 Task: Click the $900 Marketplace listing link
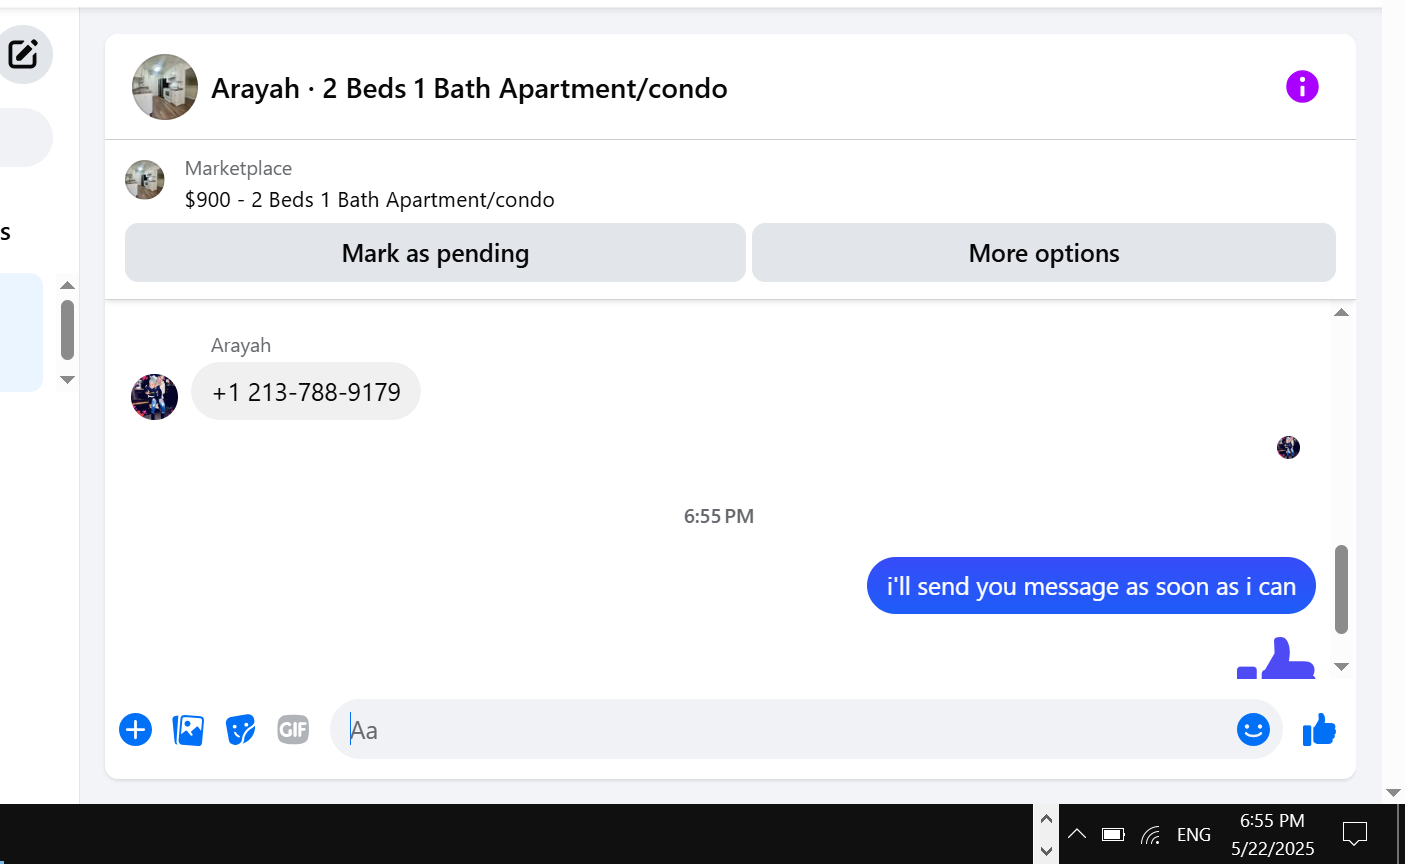coord(369,199)
